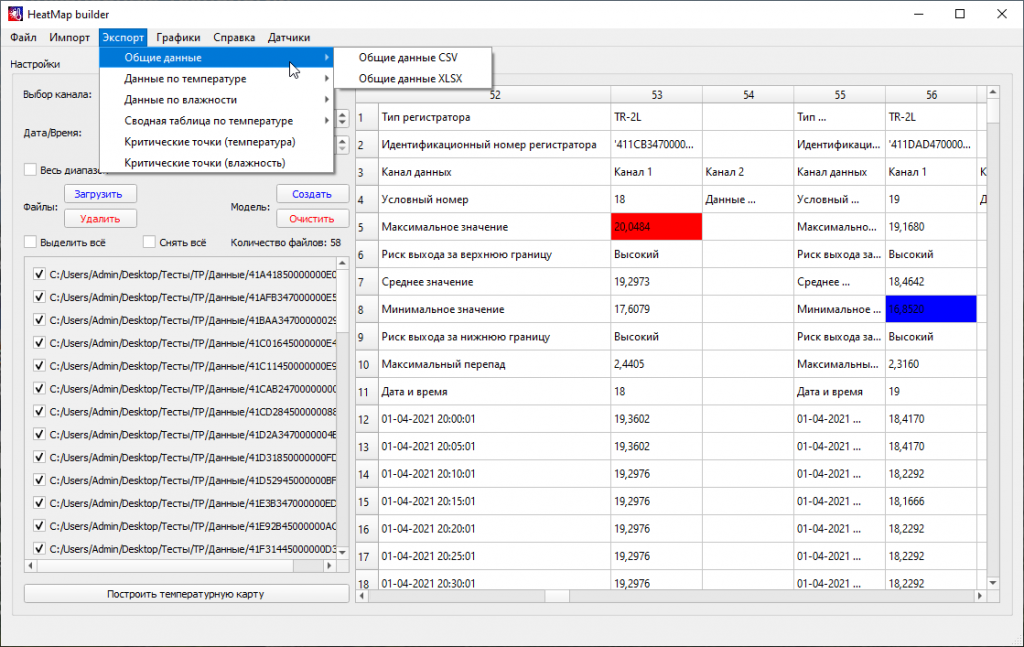Click the red Удалить button
This screenshot has height=647, width=1024.
click(99, 219)
